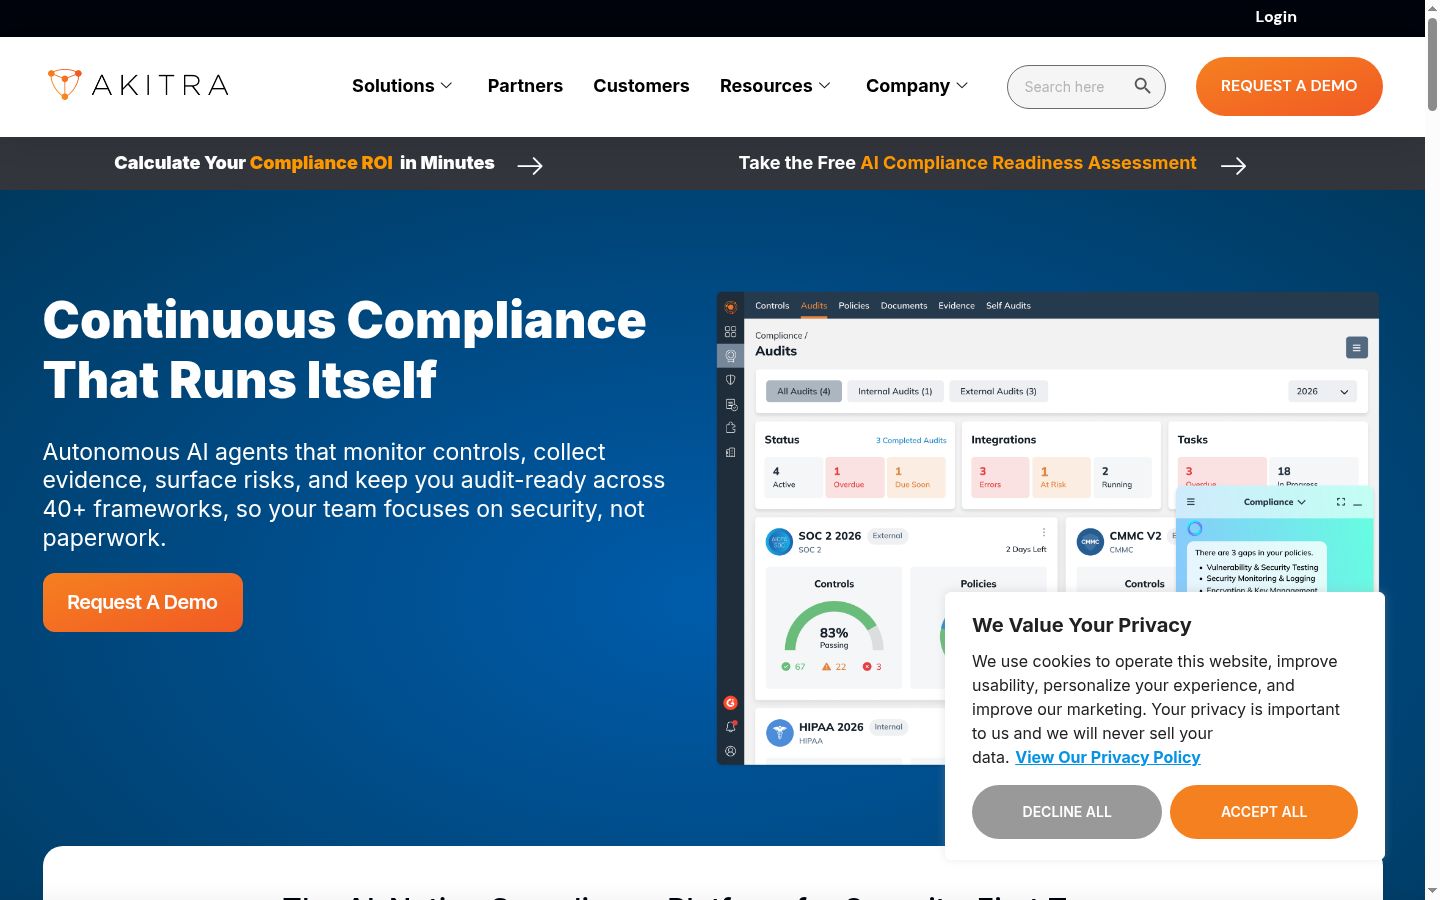Viewport: 1440px width, 900px height.
Task: Click the building icon in dashboard sidebar
Action: click(731, 452)
